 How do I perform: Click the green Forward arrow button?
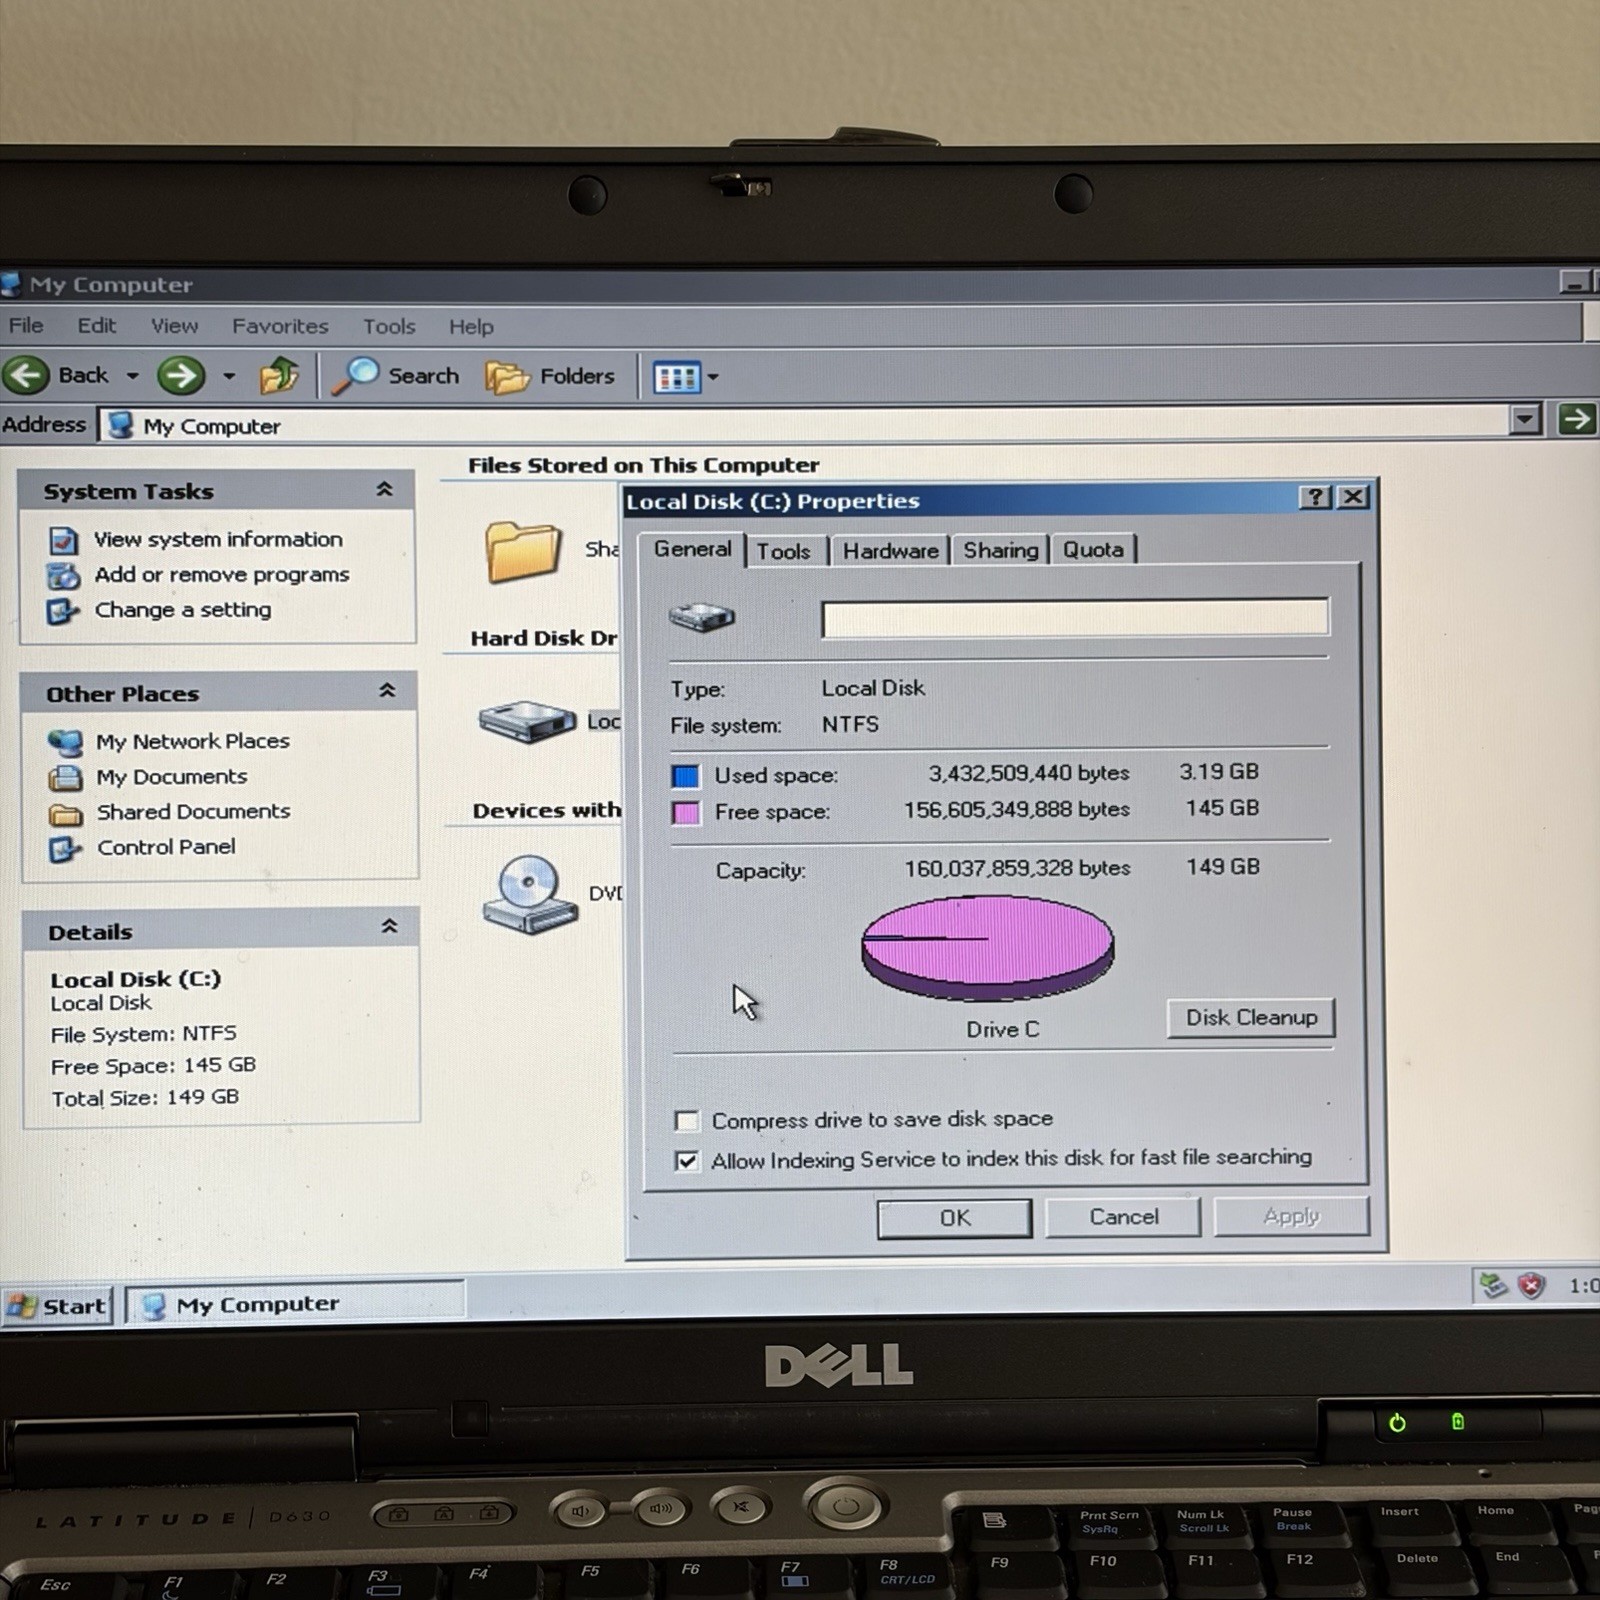pyautogui.click(x=181, y=376)
